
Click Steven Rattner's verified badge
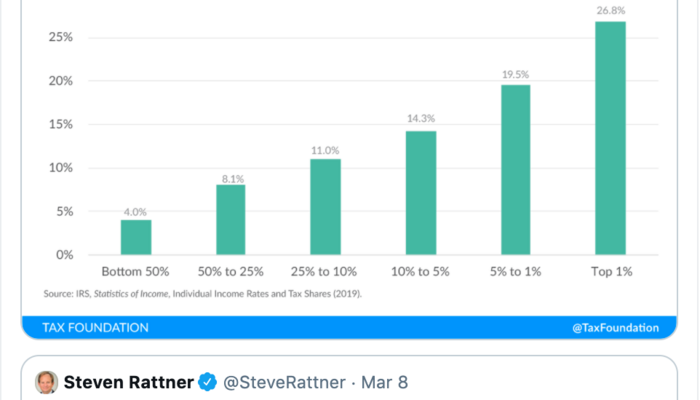(x=208, y=382)
